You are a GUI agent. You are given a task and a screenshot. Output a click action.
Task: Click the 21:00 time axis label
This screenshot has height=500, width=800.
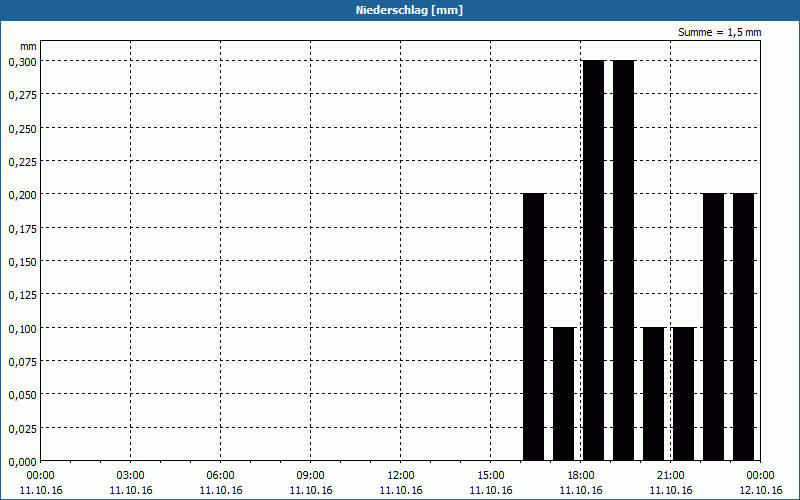[670, 476]
